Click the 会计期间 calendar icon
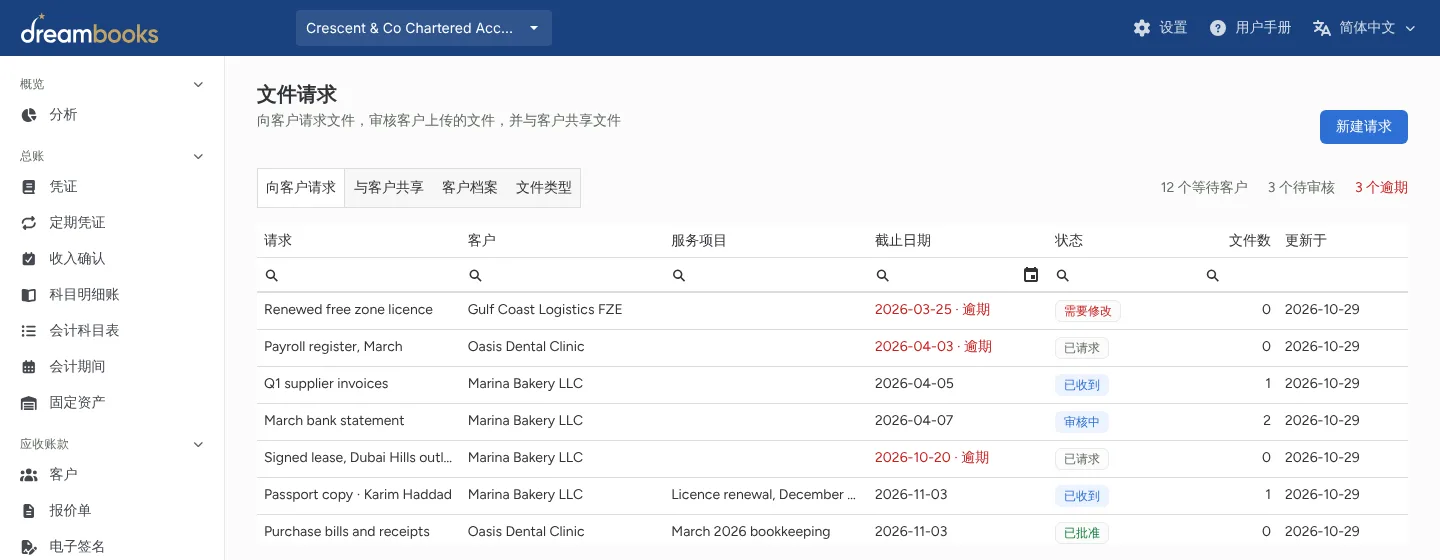 point(29,367)
